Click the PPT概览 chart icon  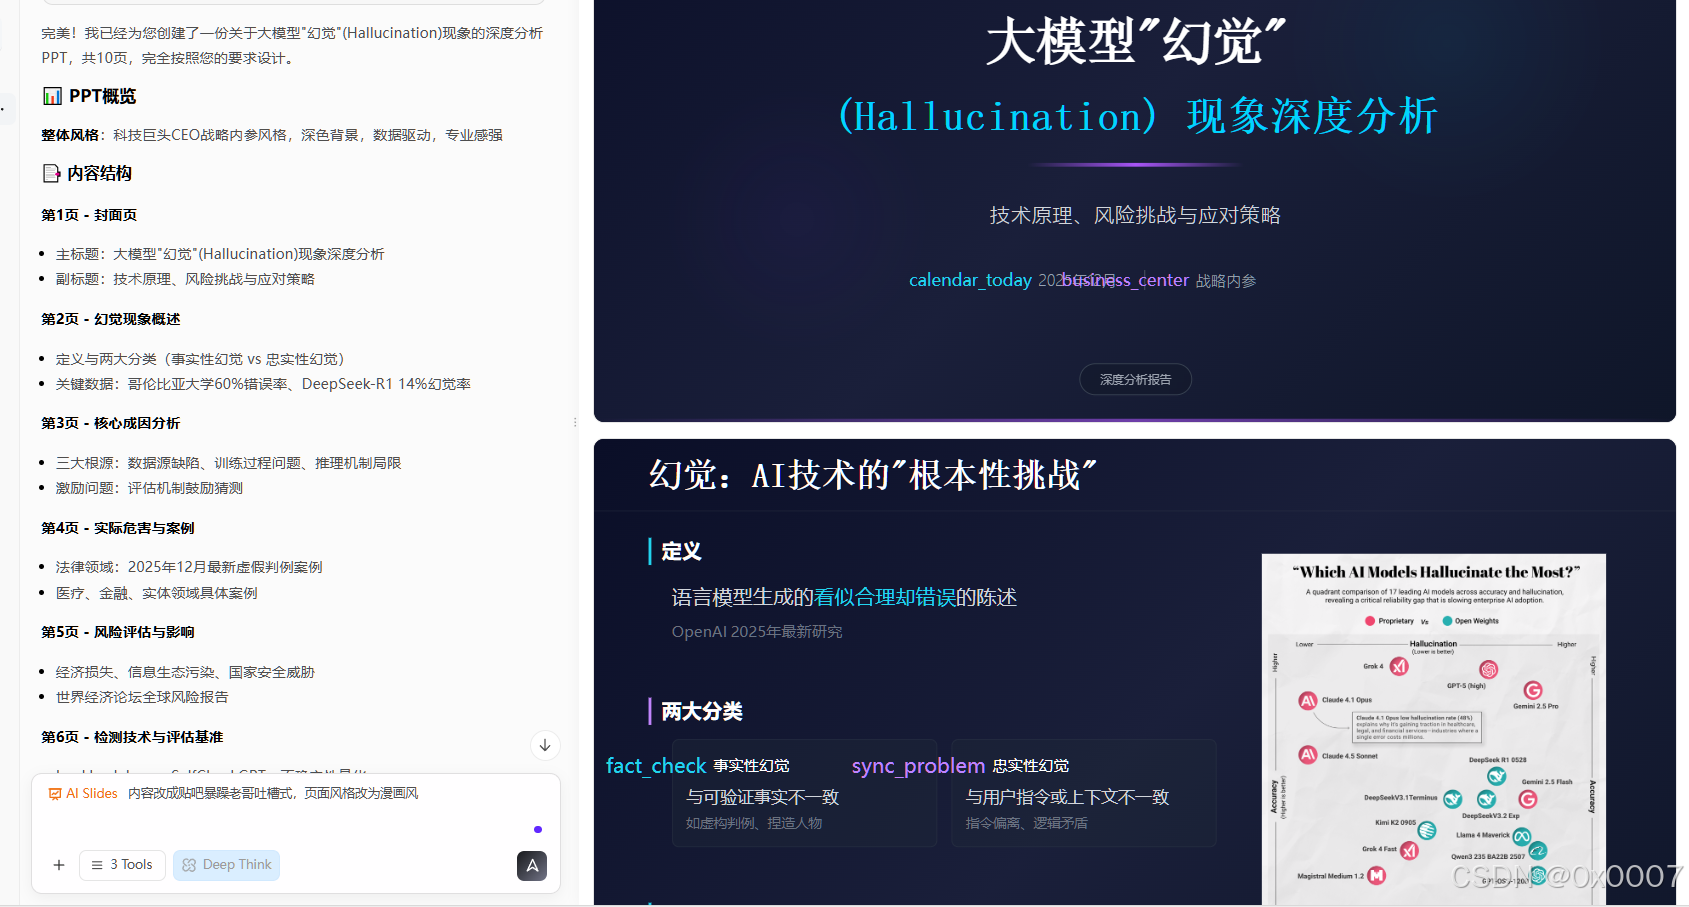52,96
